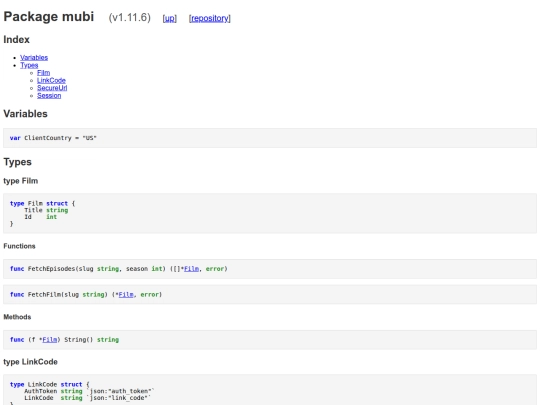Click the Types section heading
Viewport: 540px width, 405px height.
pos(18,162)
